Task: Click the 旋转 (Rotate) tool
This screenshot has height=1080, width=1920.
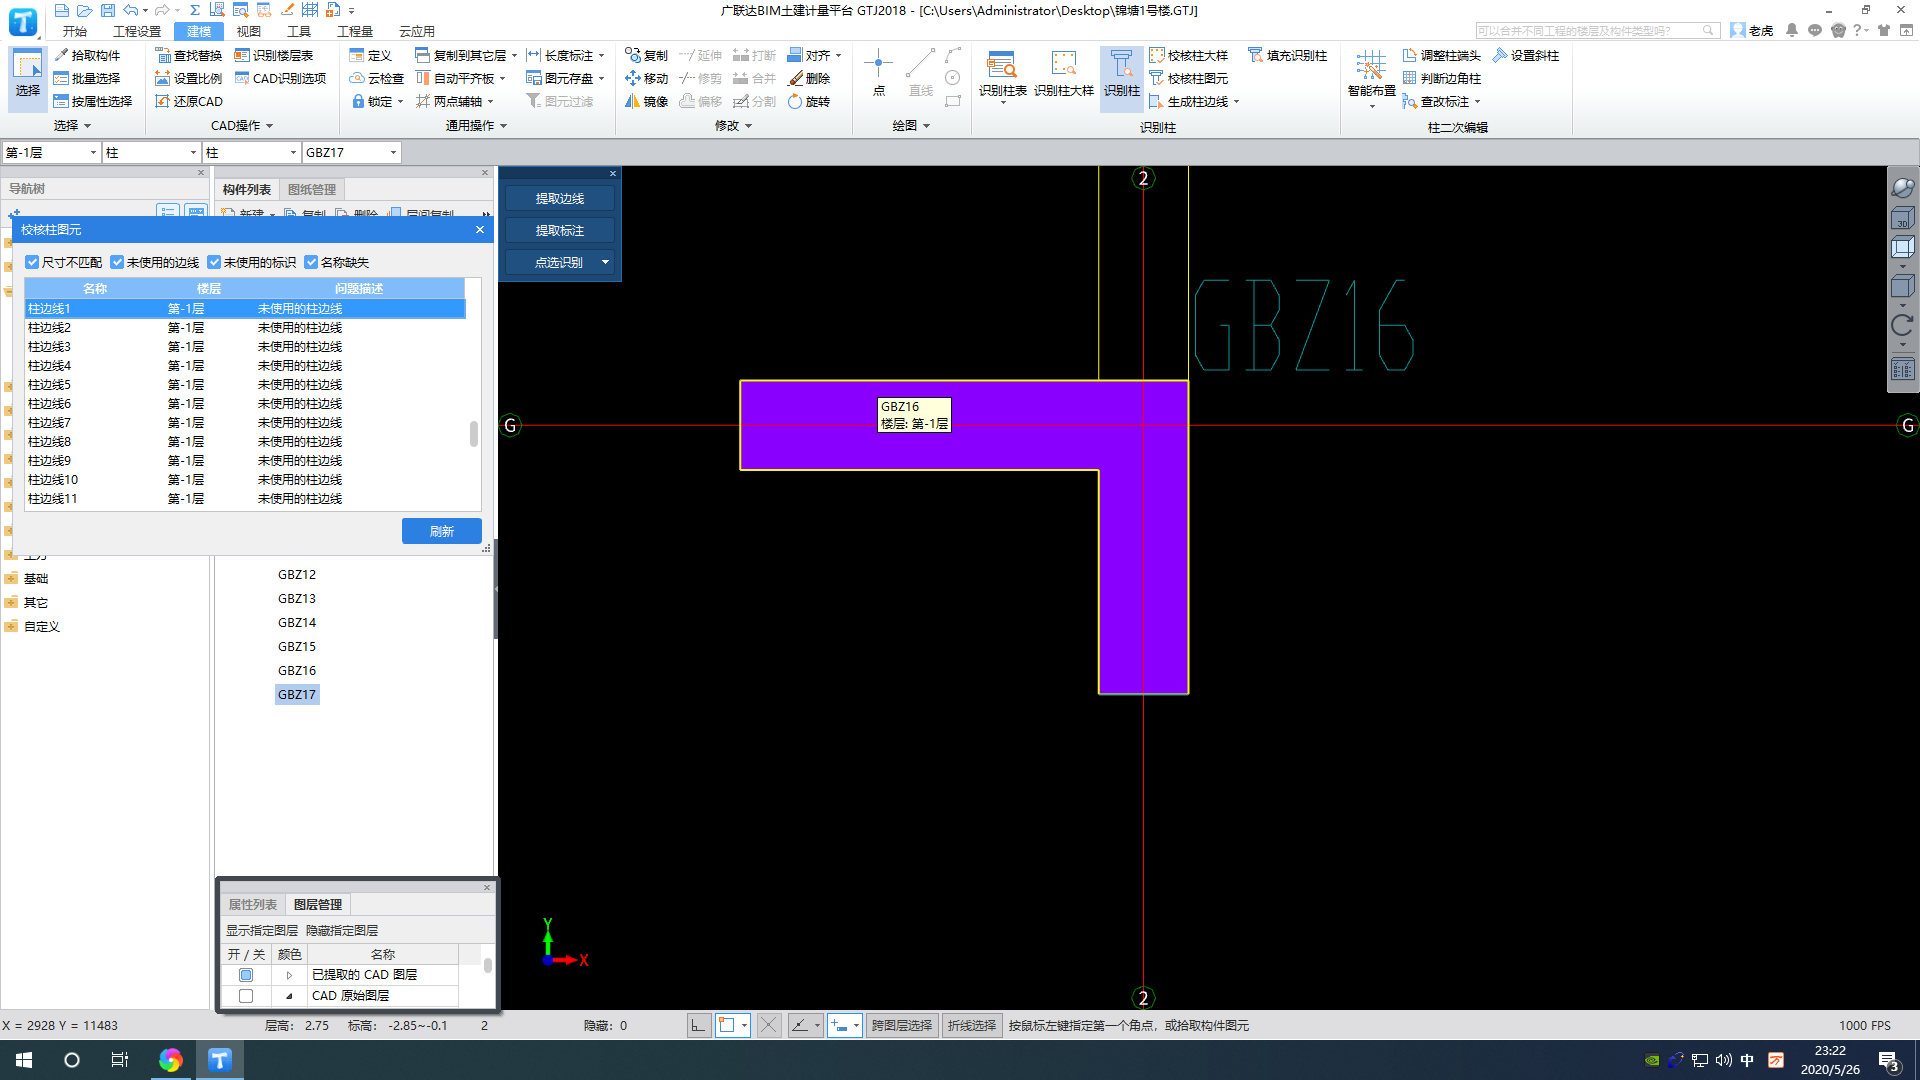Action: pos(809,101)
